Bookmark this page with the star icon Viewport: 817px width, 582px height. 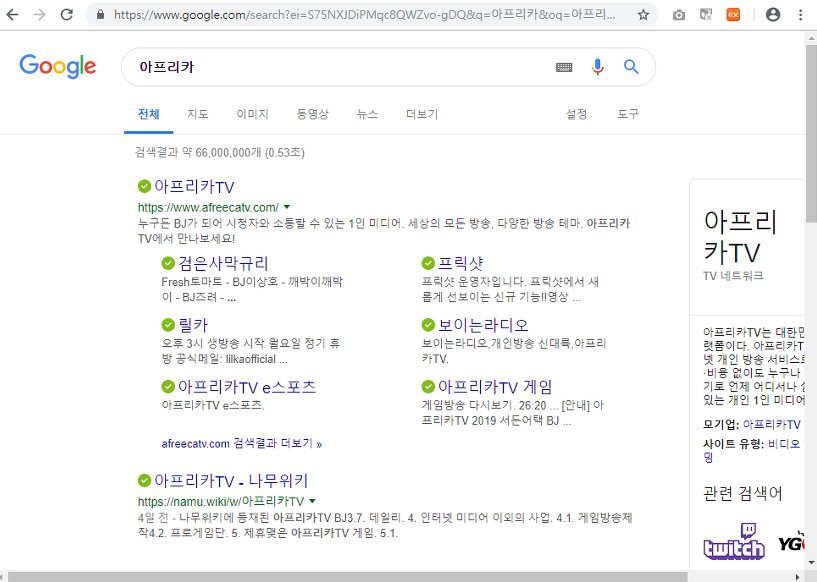643,15
